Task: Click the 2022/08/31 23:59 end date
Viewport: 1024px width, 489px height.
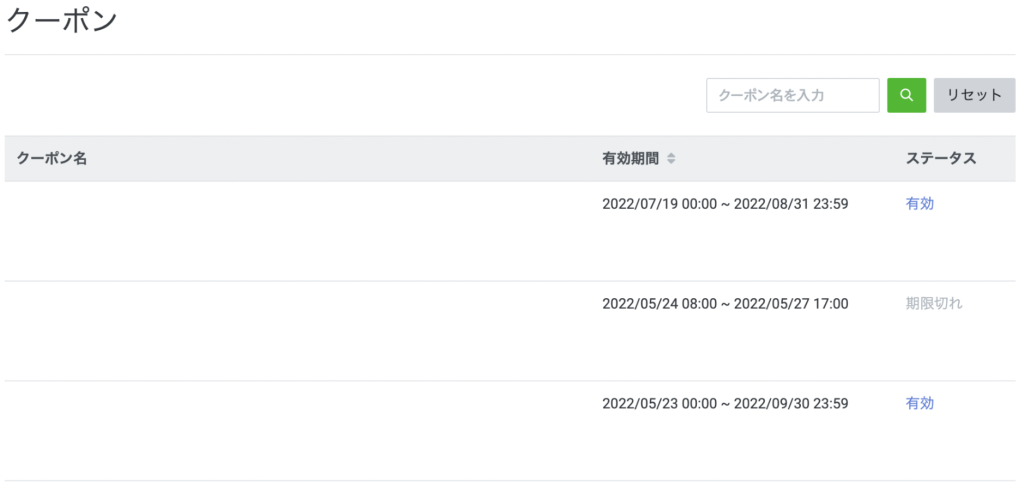Action: click(x=791, y=204)
